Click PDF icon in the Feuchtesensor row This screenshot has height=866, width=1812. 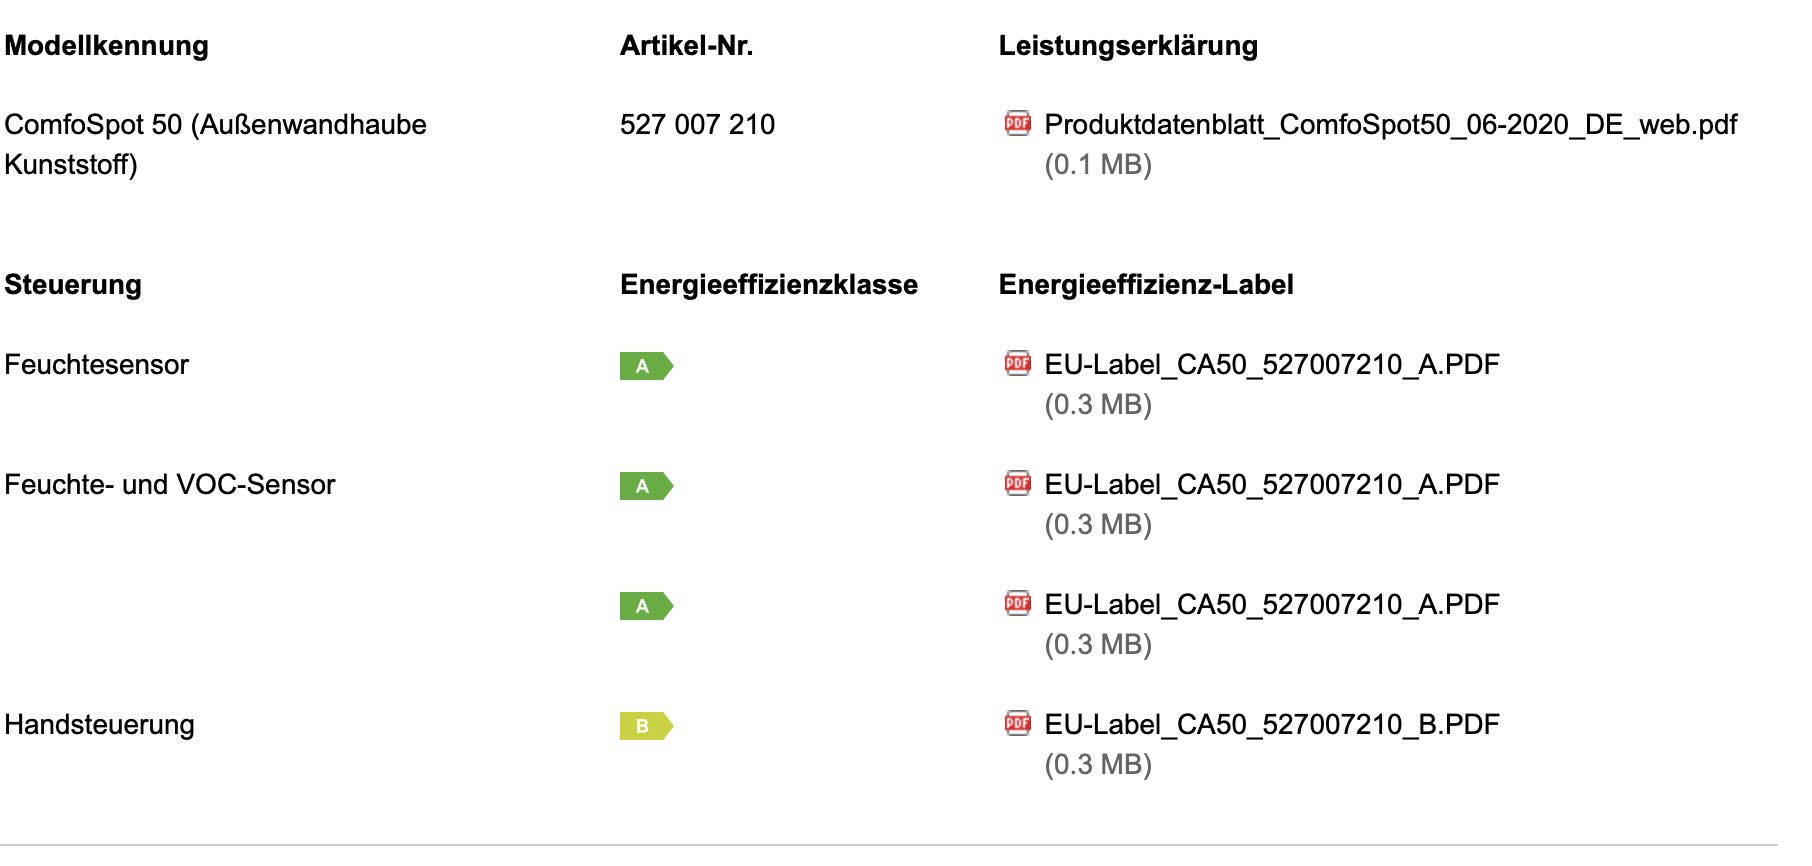tap(1017, 363)
